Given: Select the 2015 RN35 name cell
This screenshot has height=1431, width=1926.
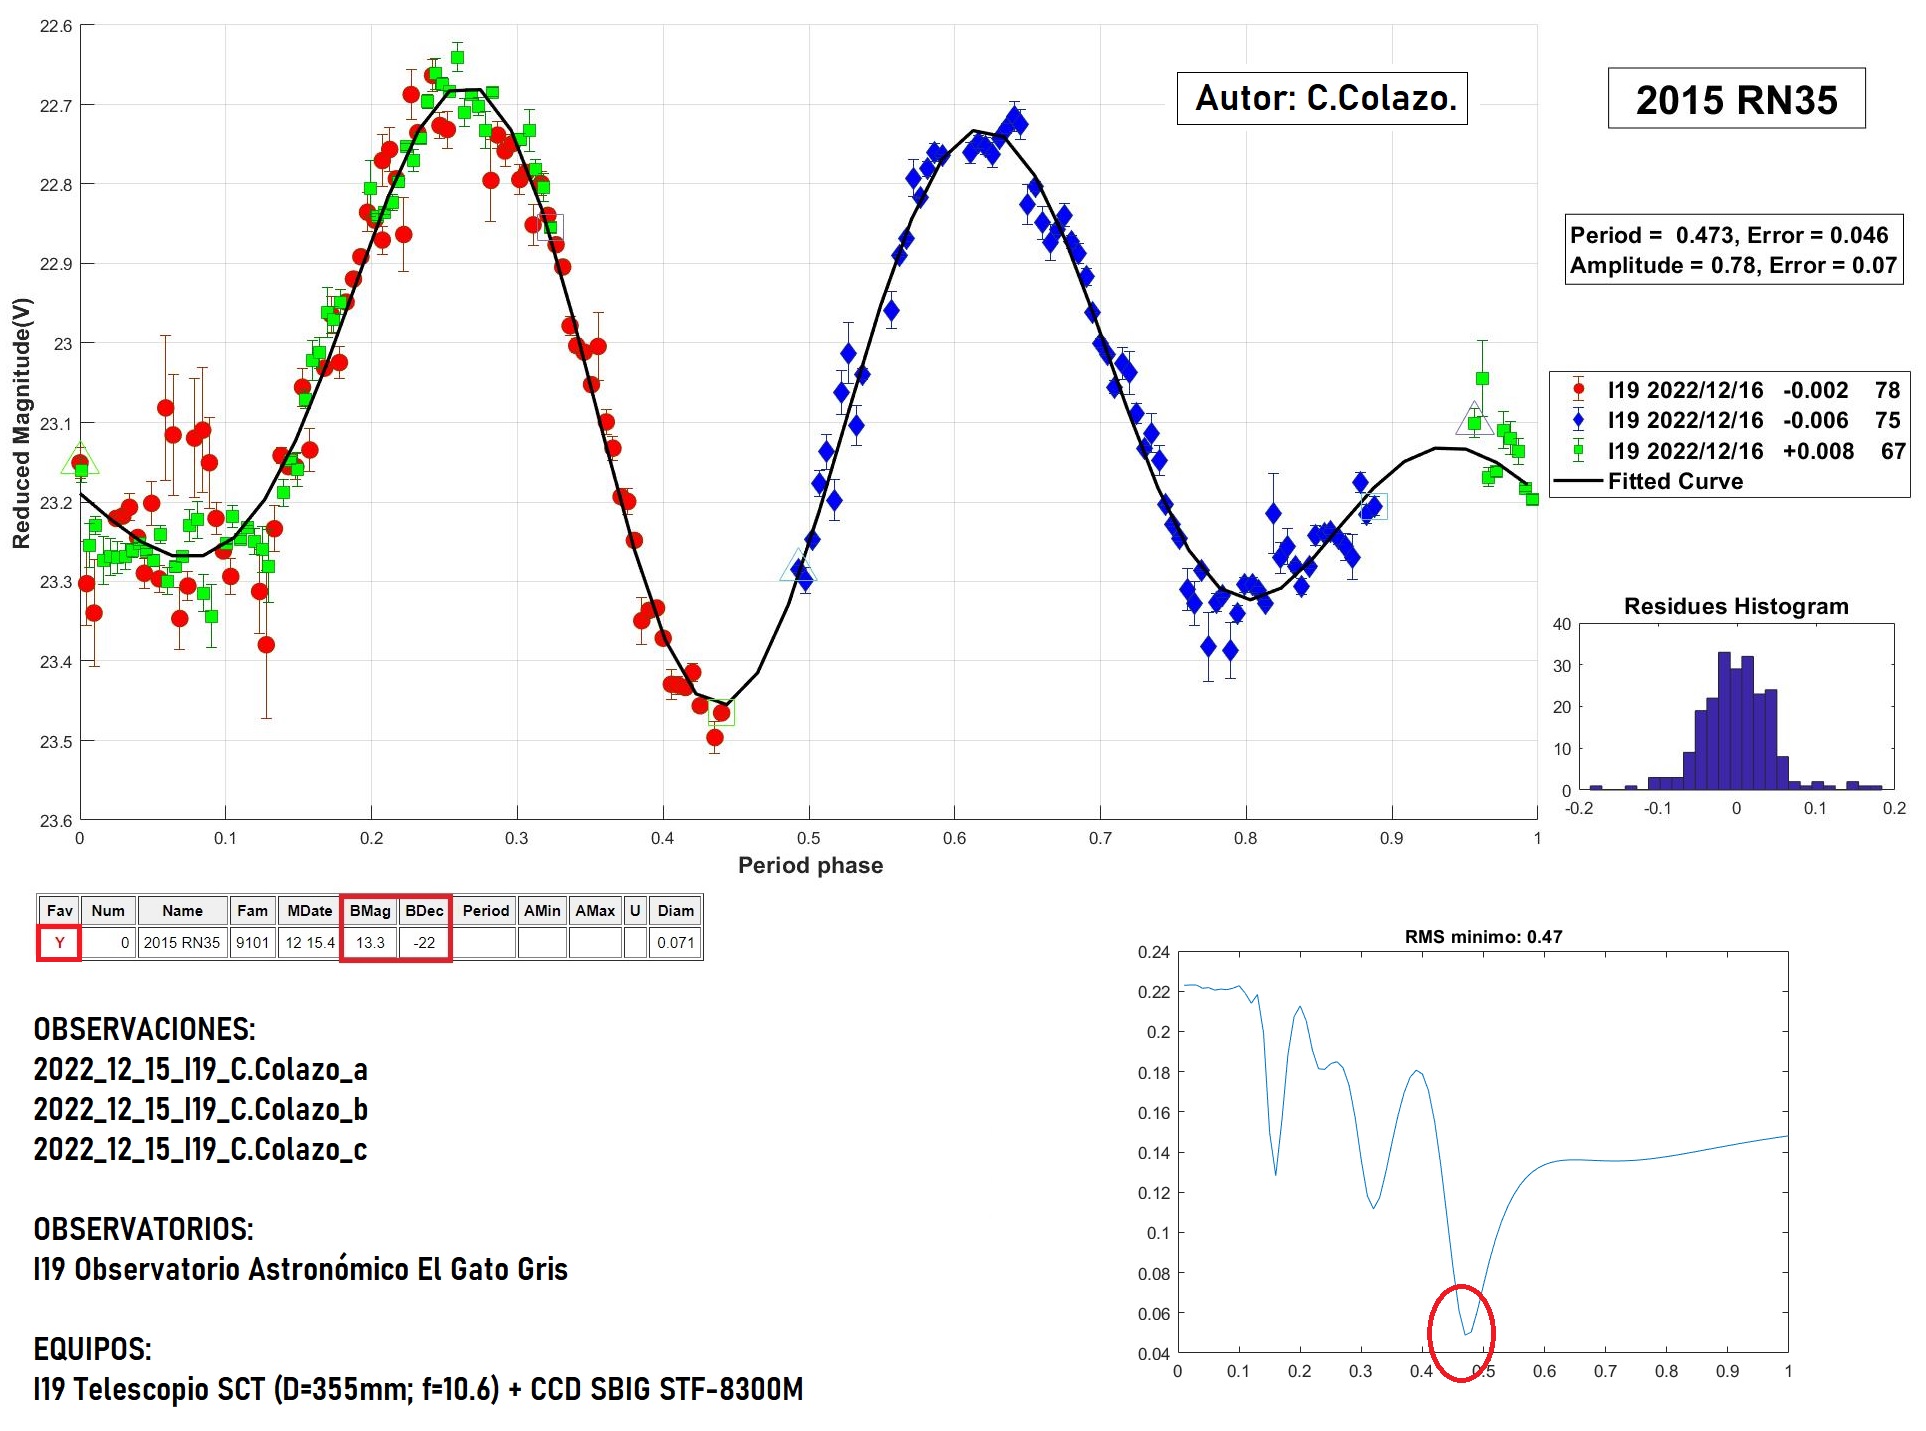Looking at the screenshot, I should (x=182, y=942).
